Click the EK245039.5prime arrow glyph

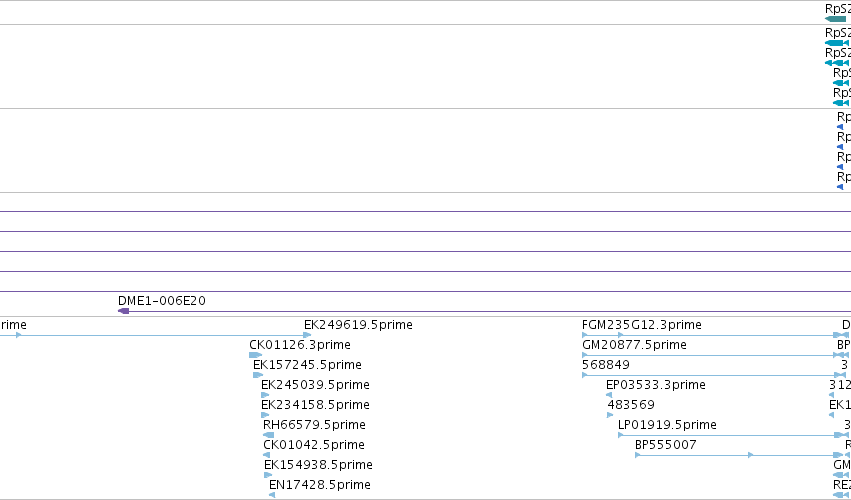(x=265, y=395)
